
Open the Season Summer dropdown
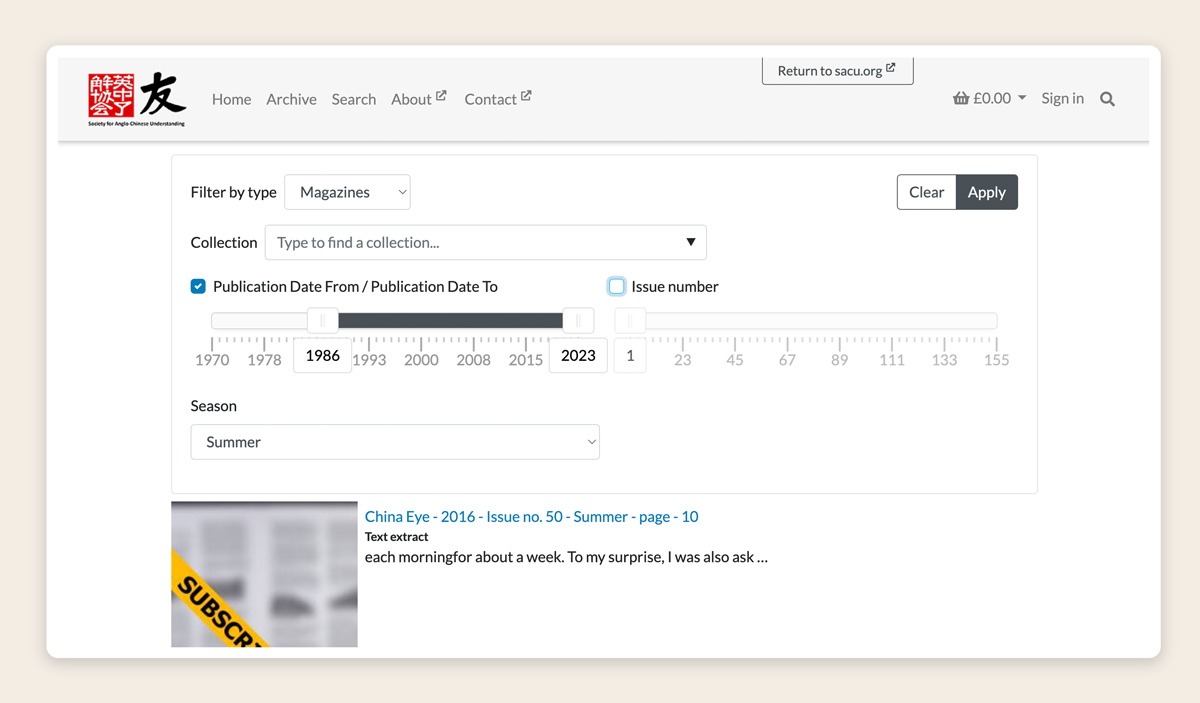pos(395,442)
